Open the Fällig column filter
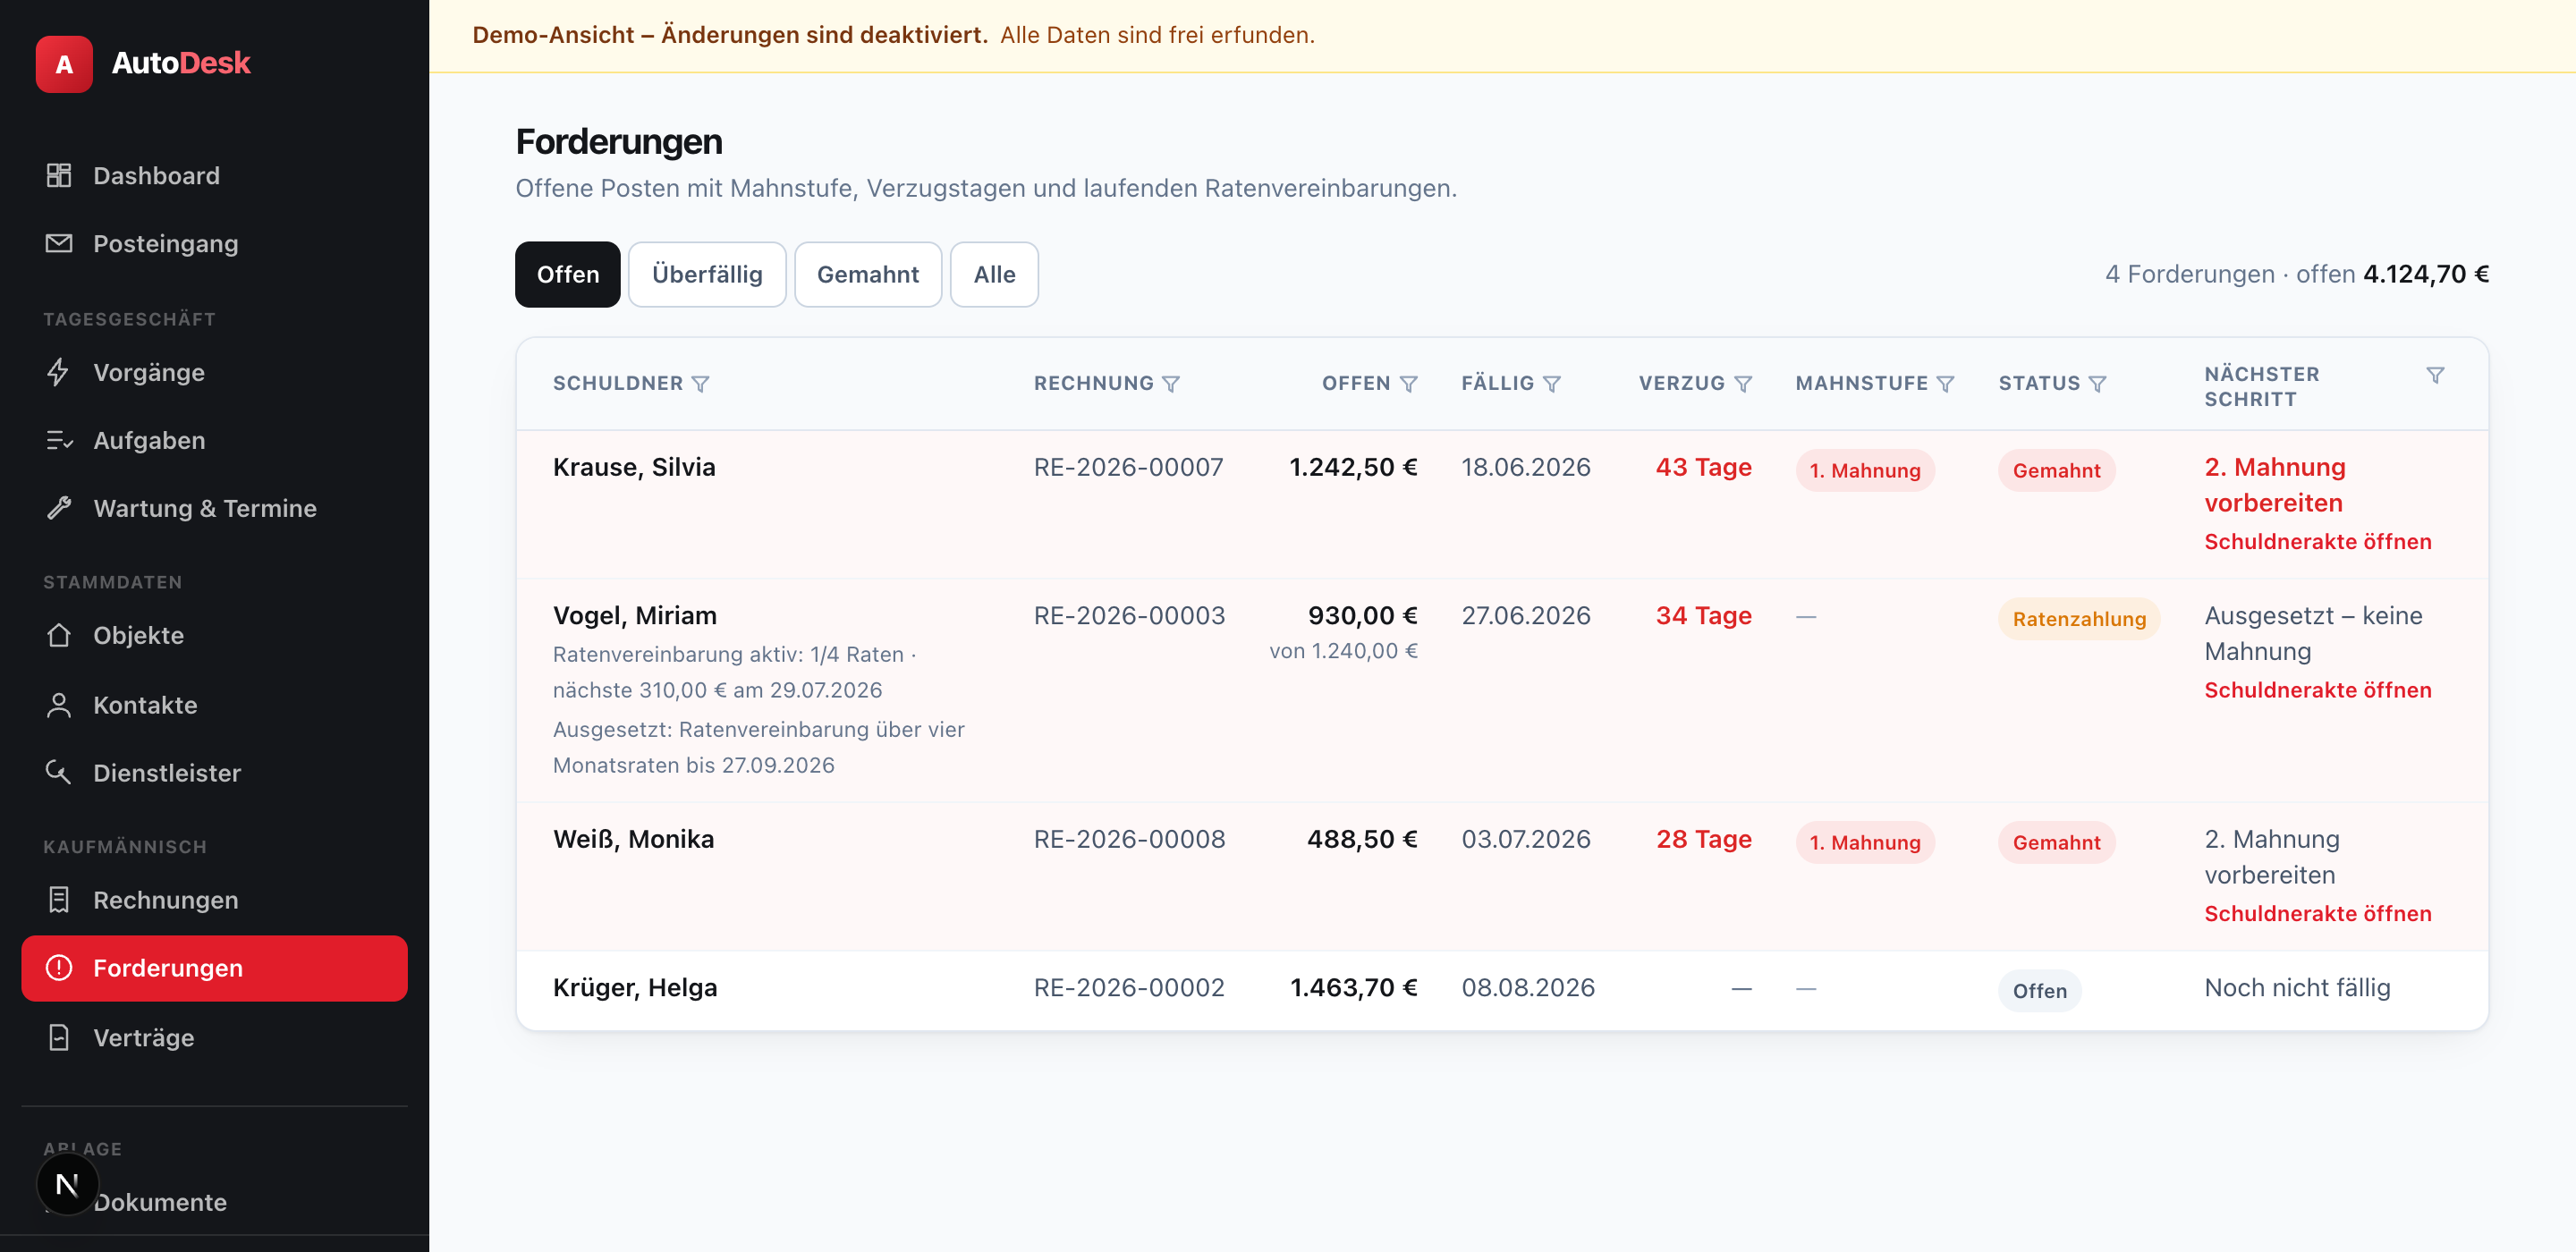Viewport: 2576px width, 1252px height. [x=1552, y=384]
